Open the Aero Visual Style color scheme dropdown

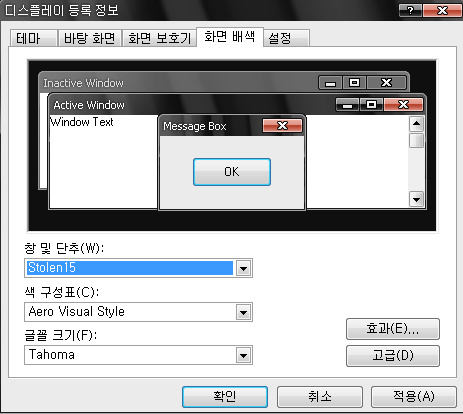click(x=244, y=313)
